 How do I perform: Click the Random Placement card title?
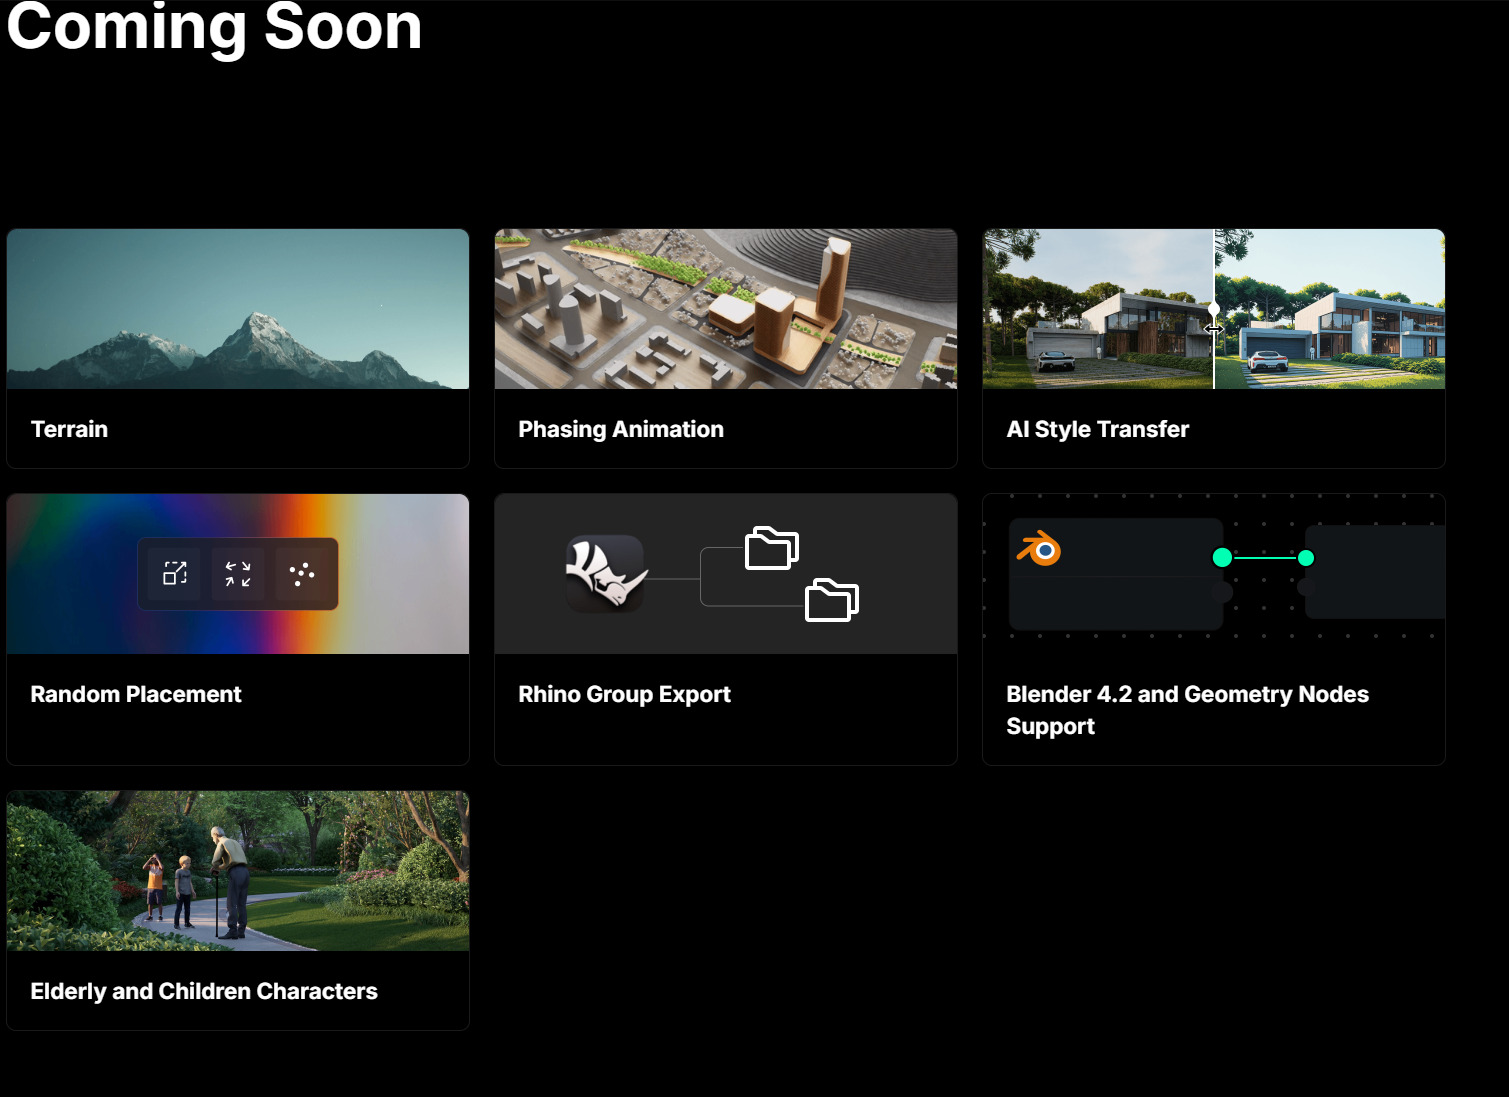(136, 694)
